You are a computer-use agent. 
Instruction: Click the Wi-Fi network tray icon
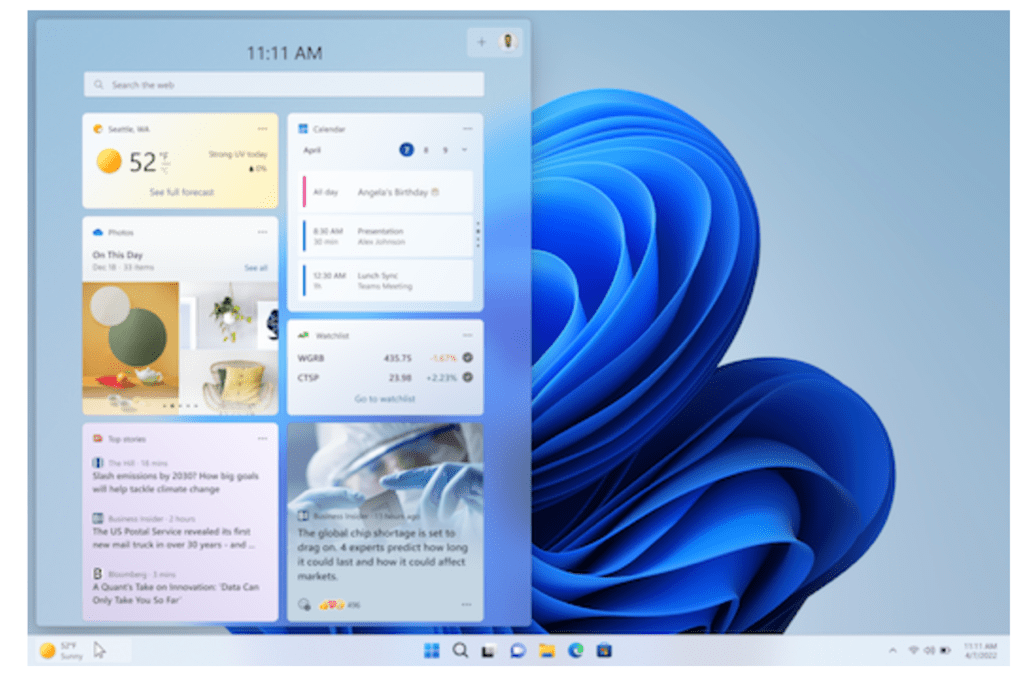click(913, 651)
